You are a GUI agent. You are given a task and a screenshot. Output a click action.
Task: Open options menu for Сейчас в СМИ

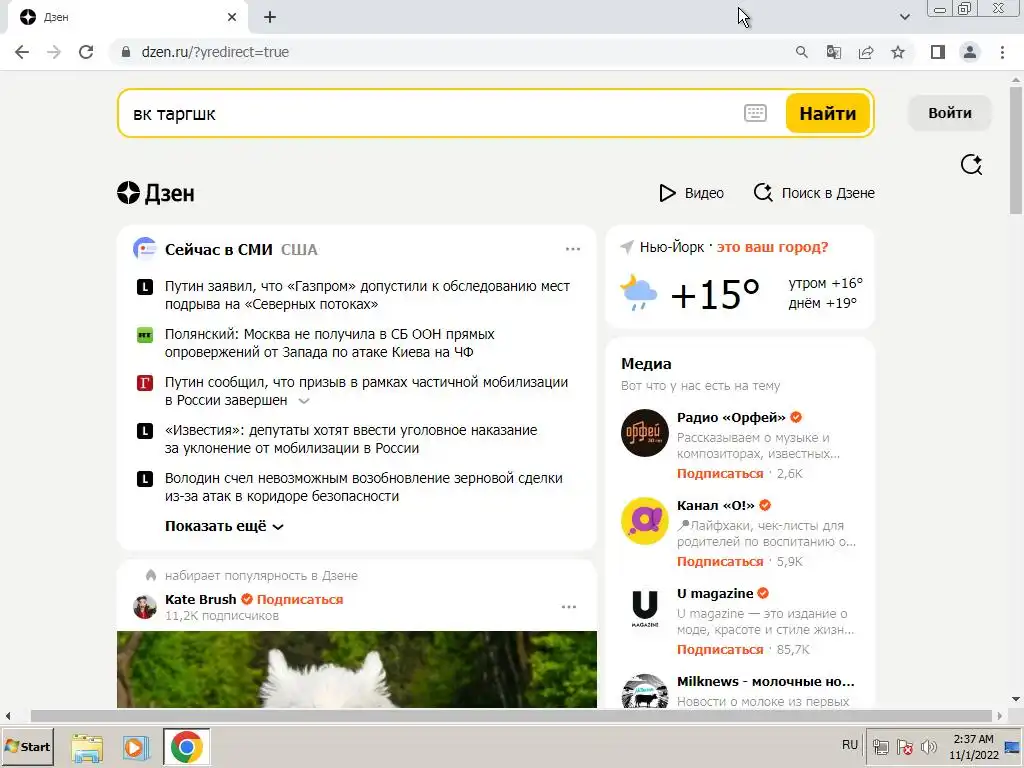573,249
